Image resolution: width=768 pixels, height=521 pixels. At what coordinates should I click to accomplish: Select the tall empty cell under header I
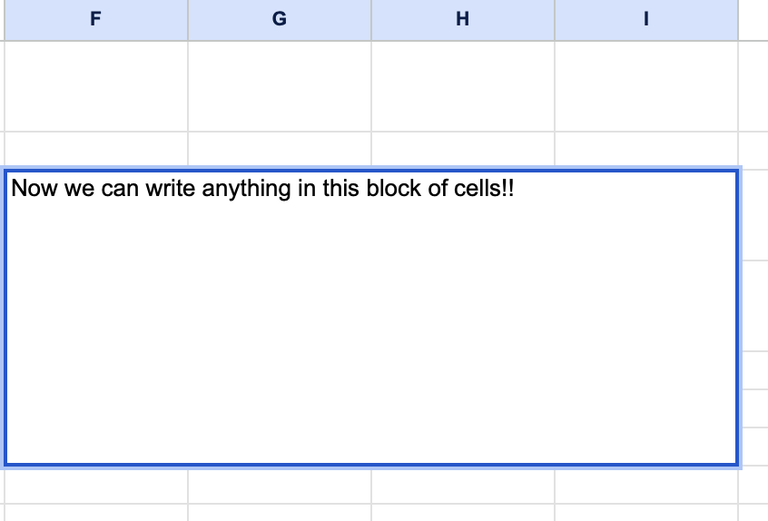coord(646,86)
